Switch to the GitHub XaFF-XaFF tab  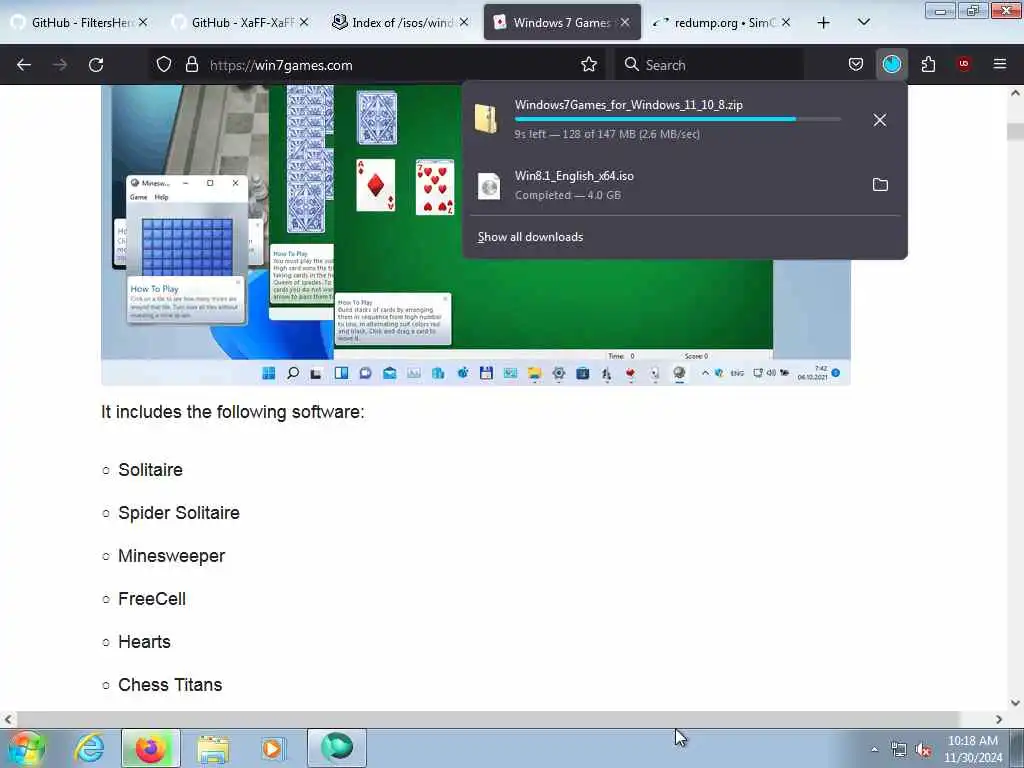240,23
